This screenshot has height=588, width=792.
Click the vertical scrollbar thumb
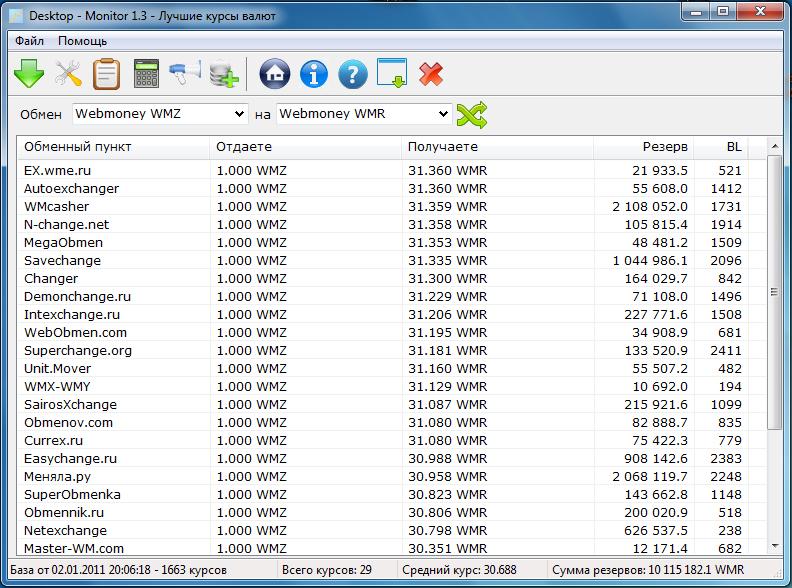pyautogui.click(x=774, y=292)
